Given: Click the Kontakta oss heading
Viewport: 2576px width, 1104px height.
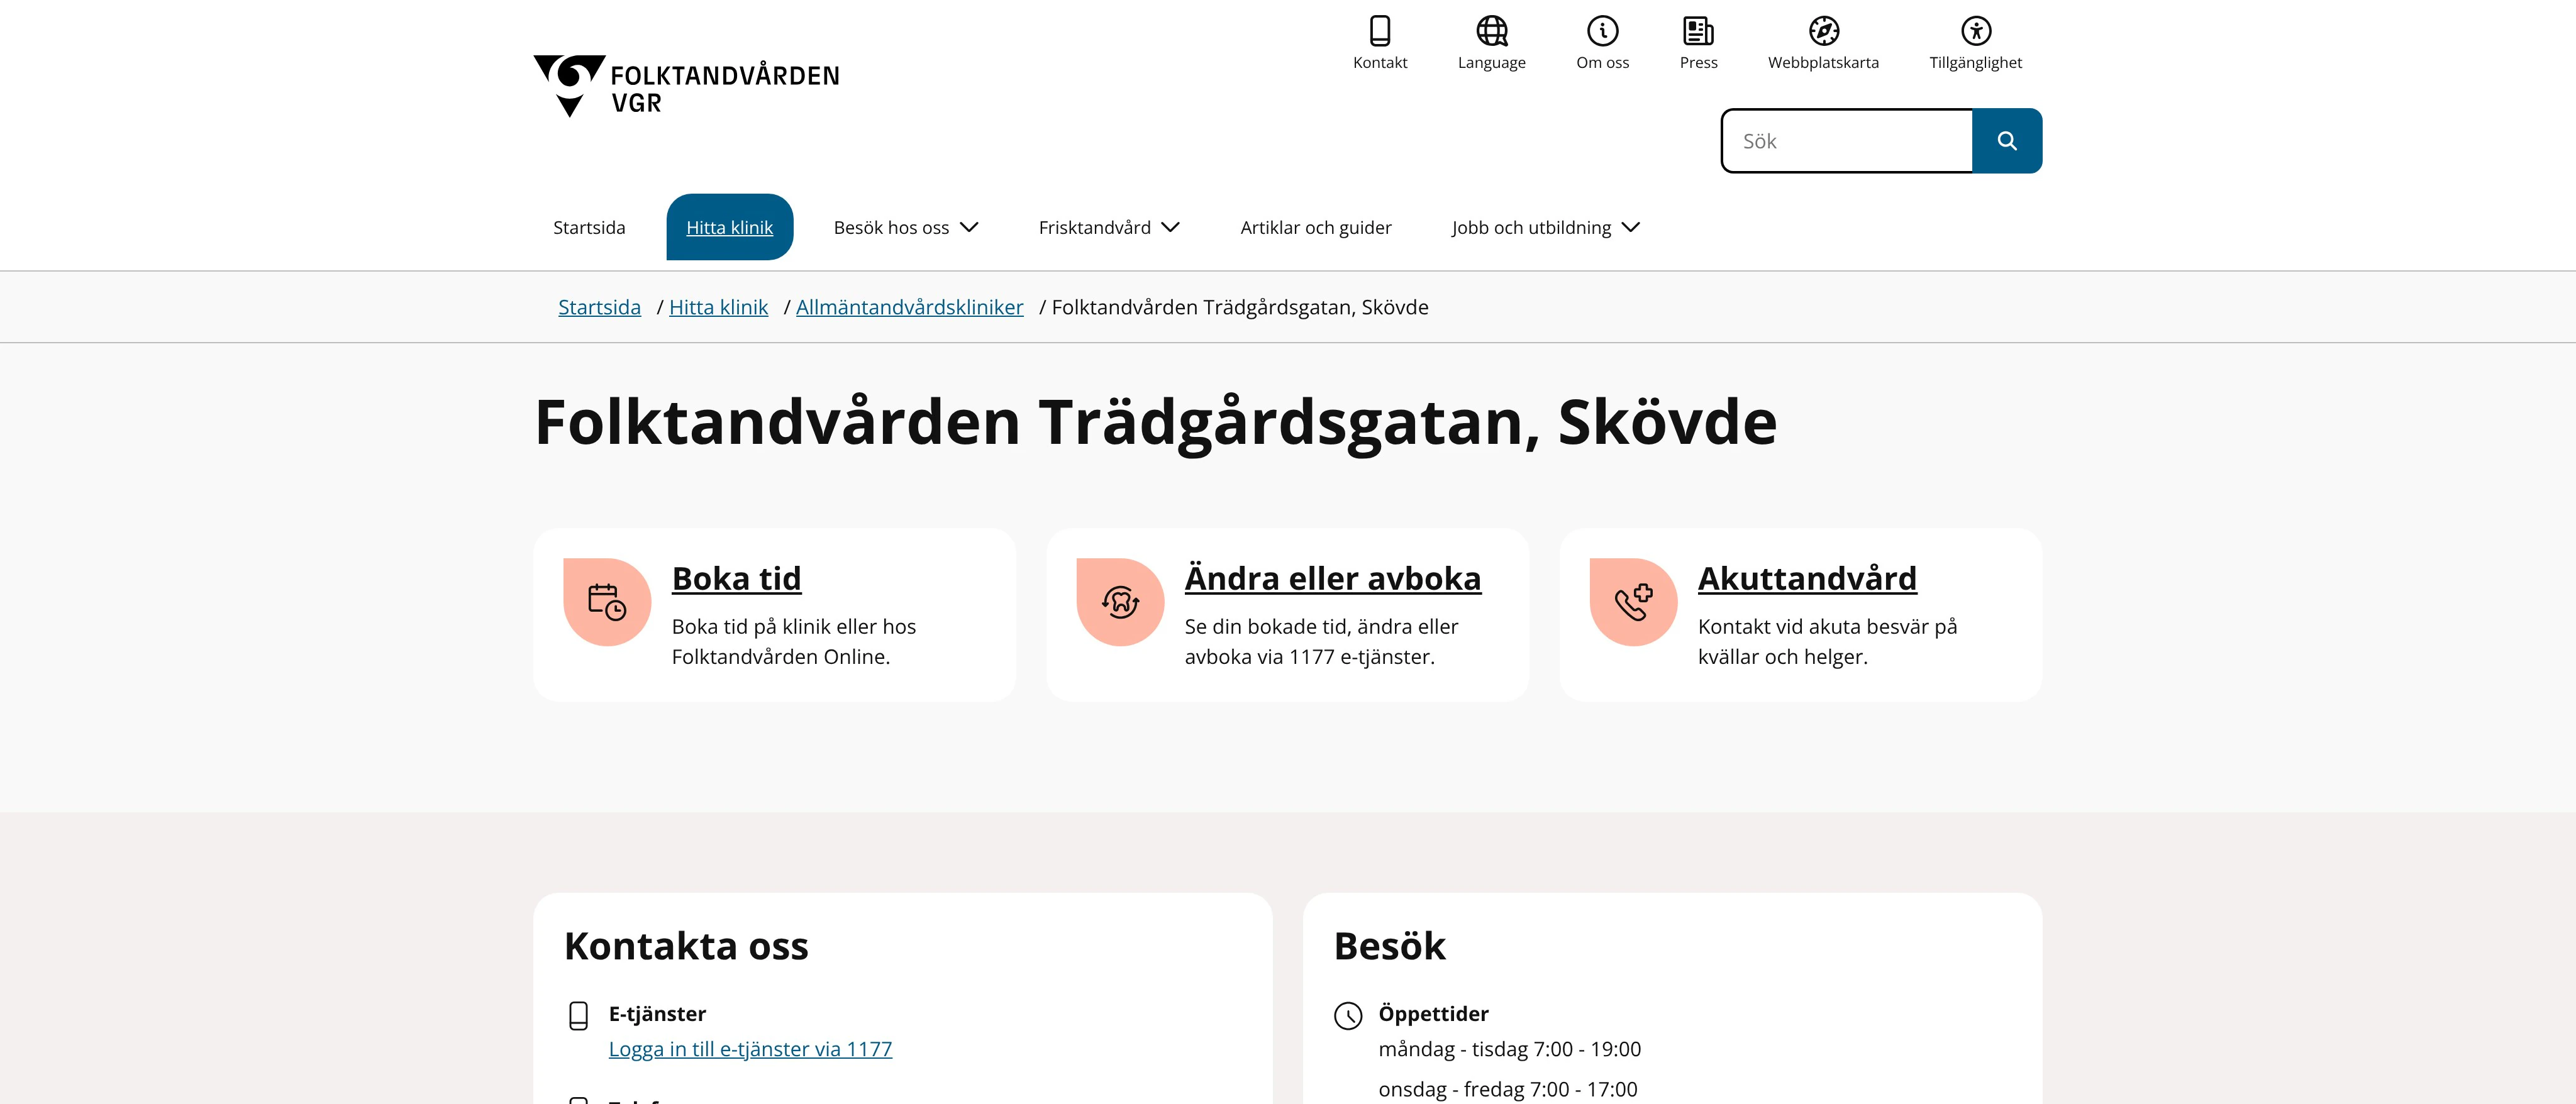Looking at the screenshot, I should pyautogui.click(x=686, y=946).
